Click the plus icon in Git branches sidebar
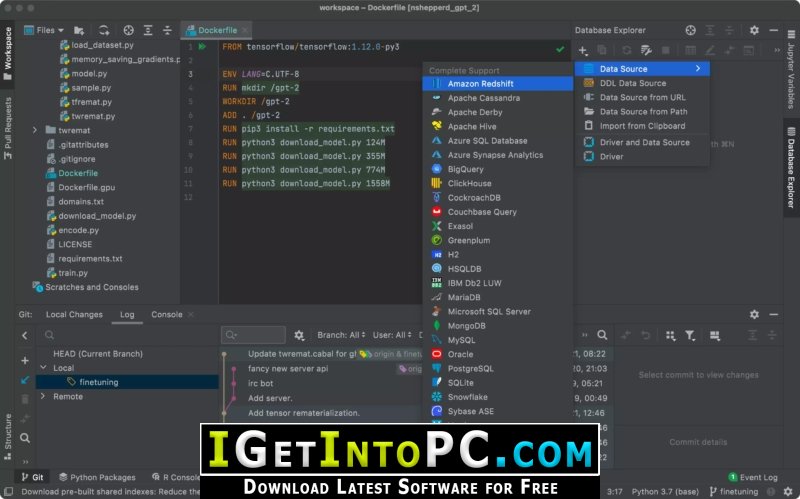The height and width of the screenshot is (499, 800). pyautogui.click(x=24, y=360)
